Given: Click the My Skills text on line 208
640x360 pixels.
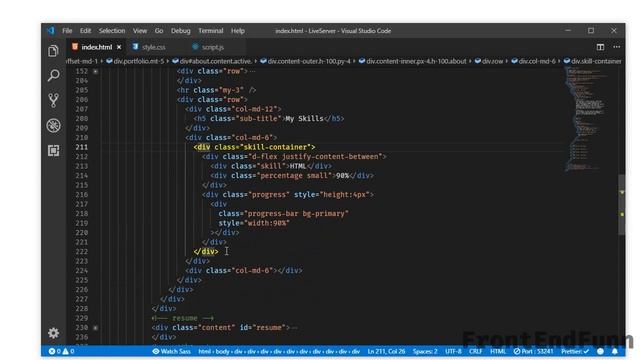Looking at the screenshot, I should click(304, 119).
